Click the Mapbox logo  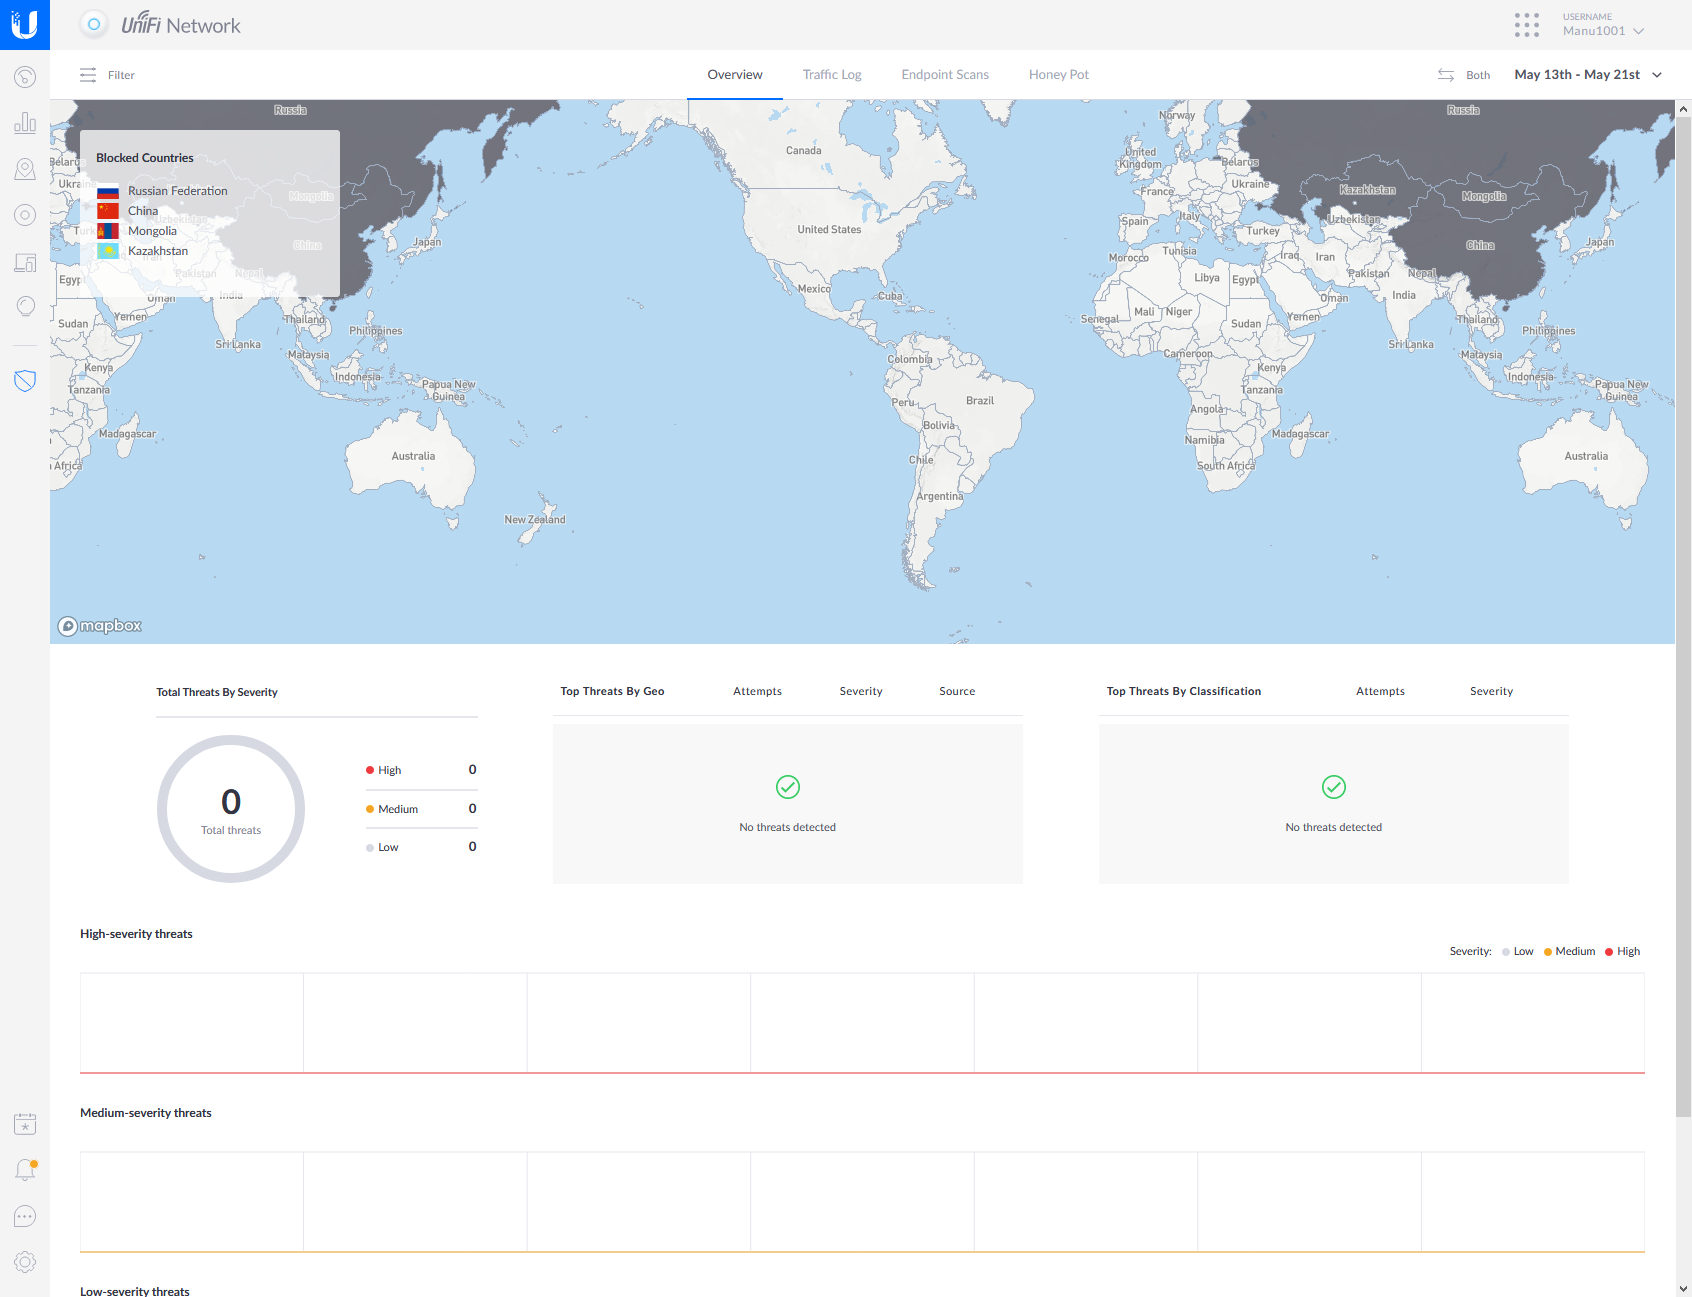click(x=100, y=626)
